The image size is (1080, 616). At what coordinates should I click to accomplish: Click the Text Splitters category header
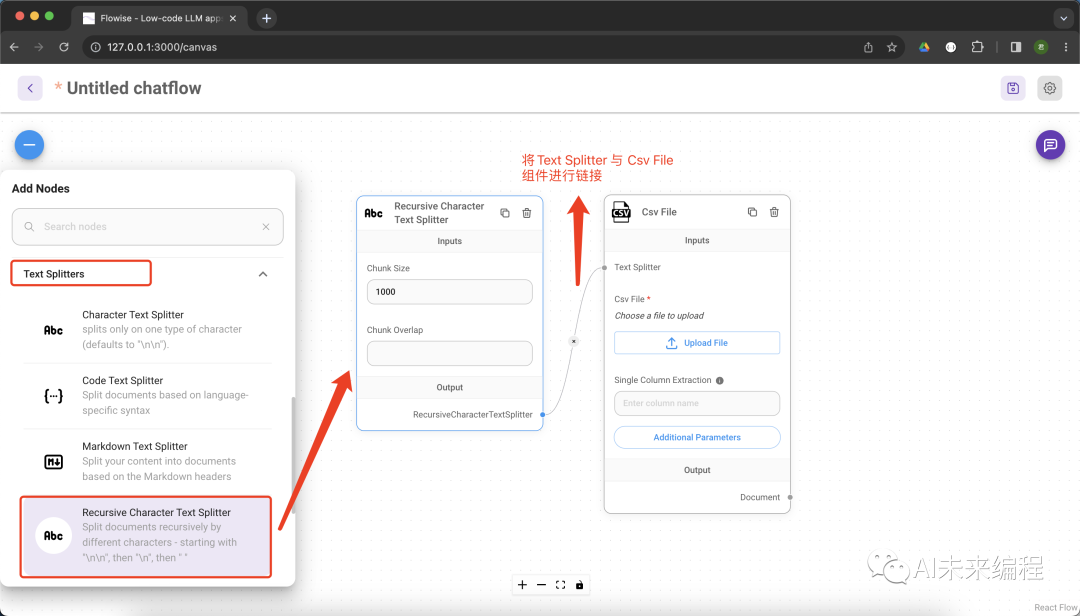(x=148, y=274)
